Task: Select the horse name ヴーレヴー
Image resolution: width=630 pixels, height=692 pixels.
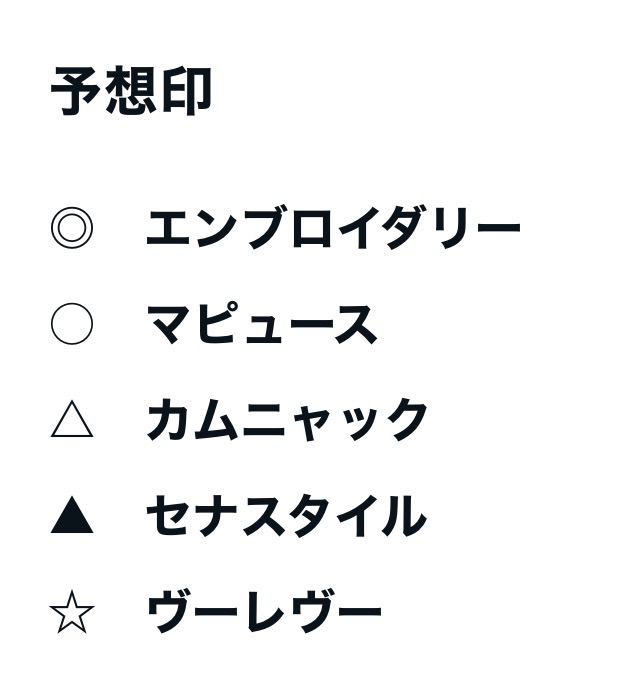Action: (264, 613)
